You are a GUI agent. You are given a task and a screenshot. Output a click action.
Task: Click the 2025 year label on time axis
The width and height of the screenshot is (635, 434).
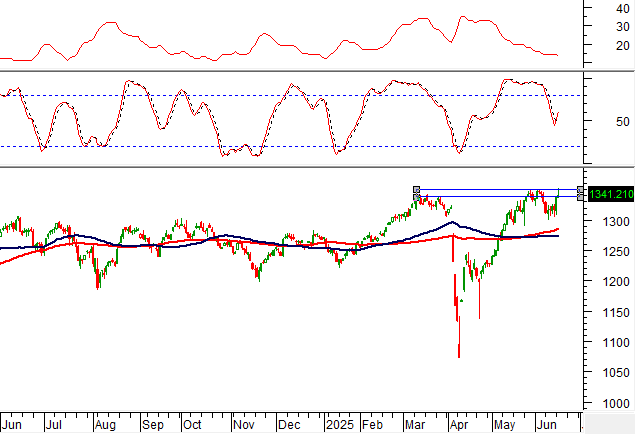(x=340, y=425)
